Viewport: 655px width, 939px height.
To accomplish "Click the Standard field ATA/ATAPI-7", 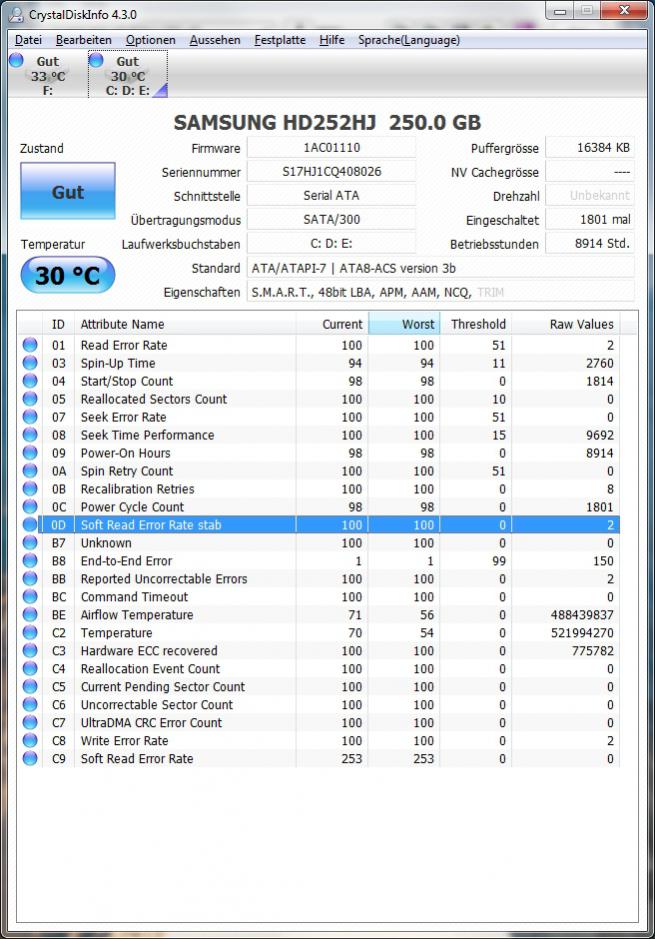I will pyautogui.click(x=441, y=268).
